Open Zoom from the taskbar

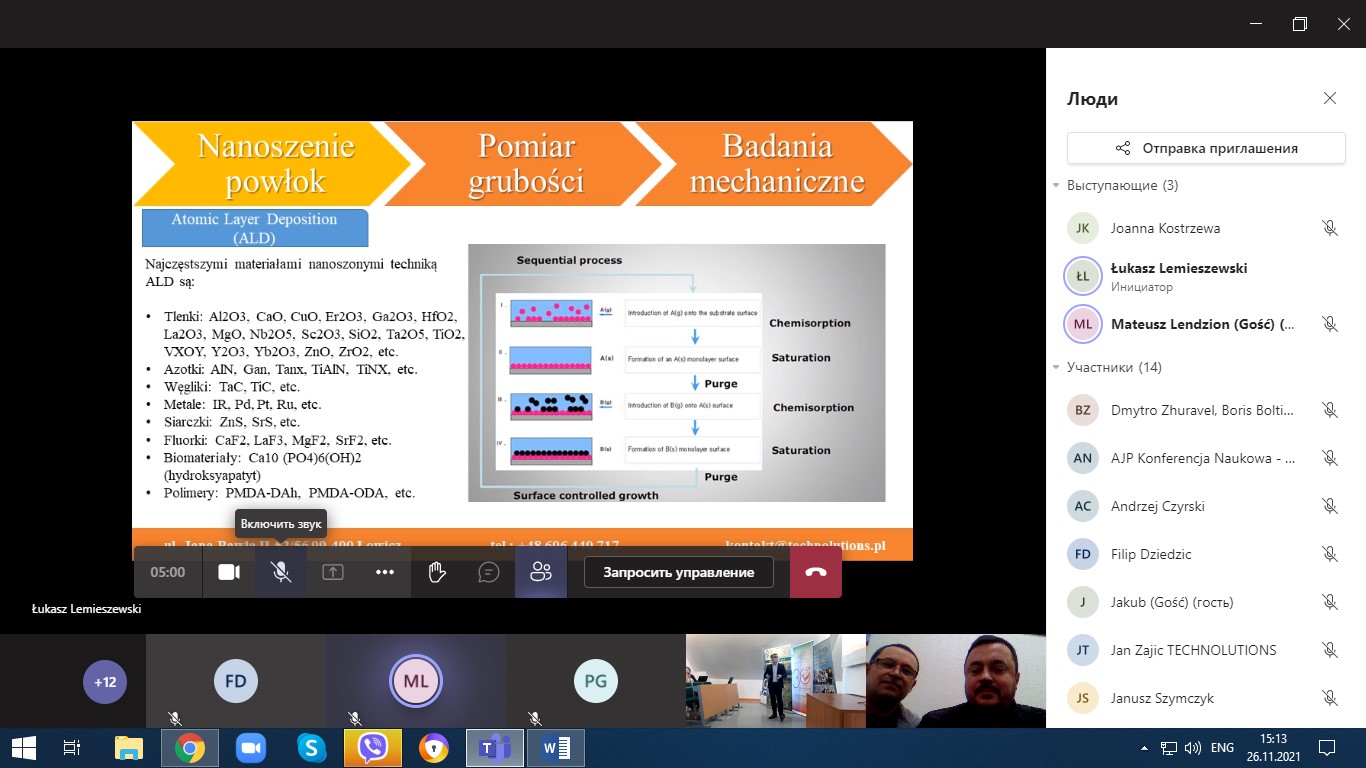251,747
